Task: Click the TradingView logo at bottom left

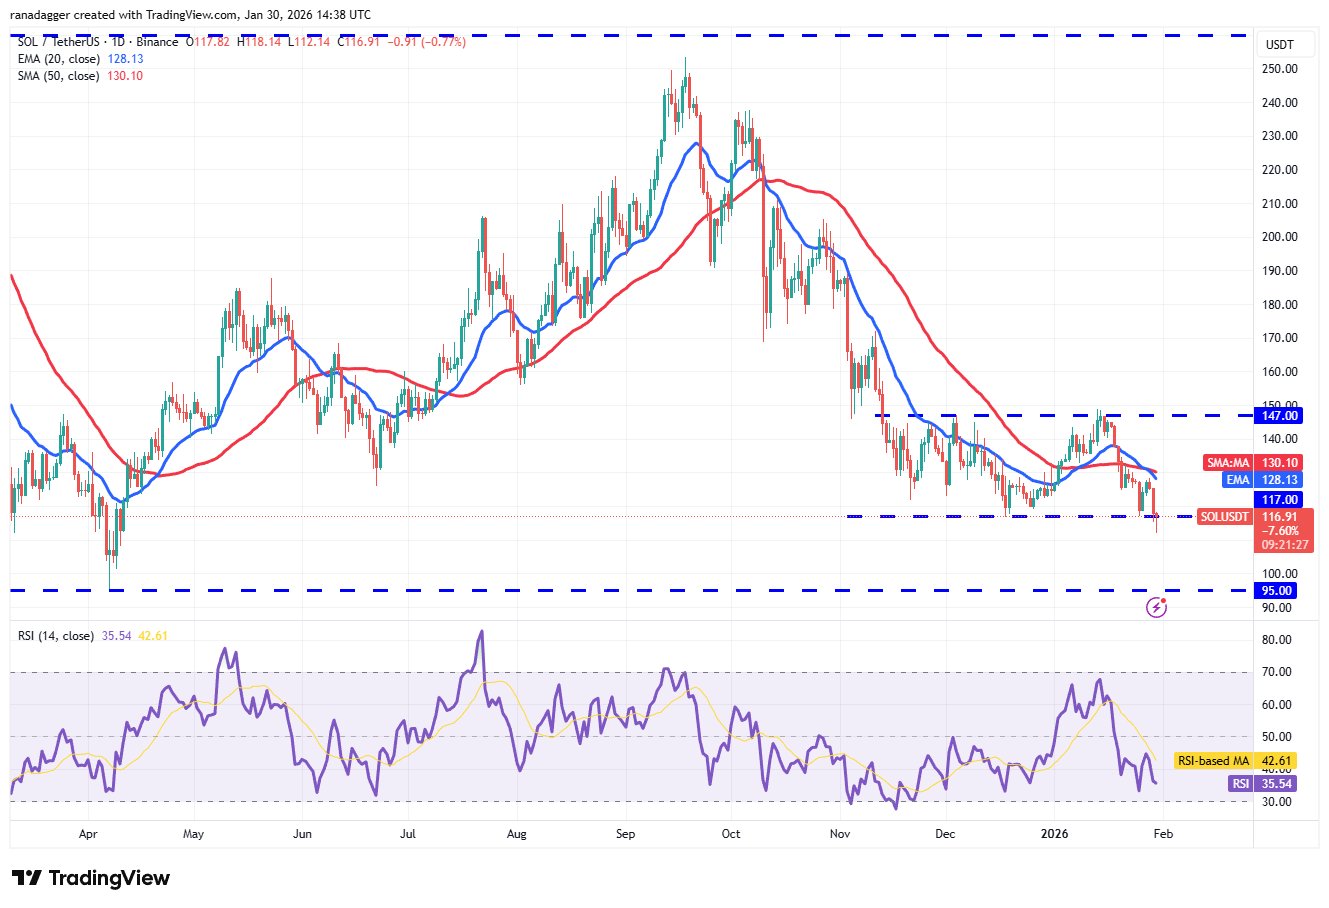Action: click(x=91, y=878)
